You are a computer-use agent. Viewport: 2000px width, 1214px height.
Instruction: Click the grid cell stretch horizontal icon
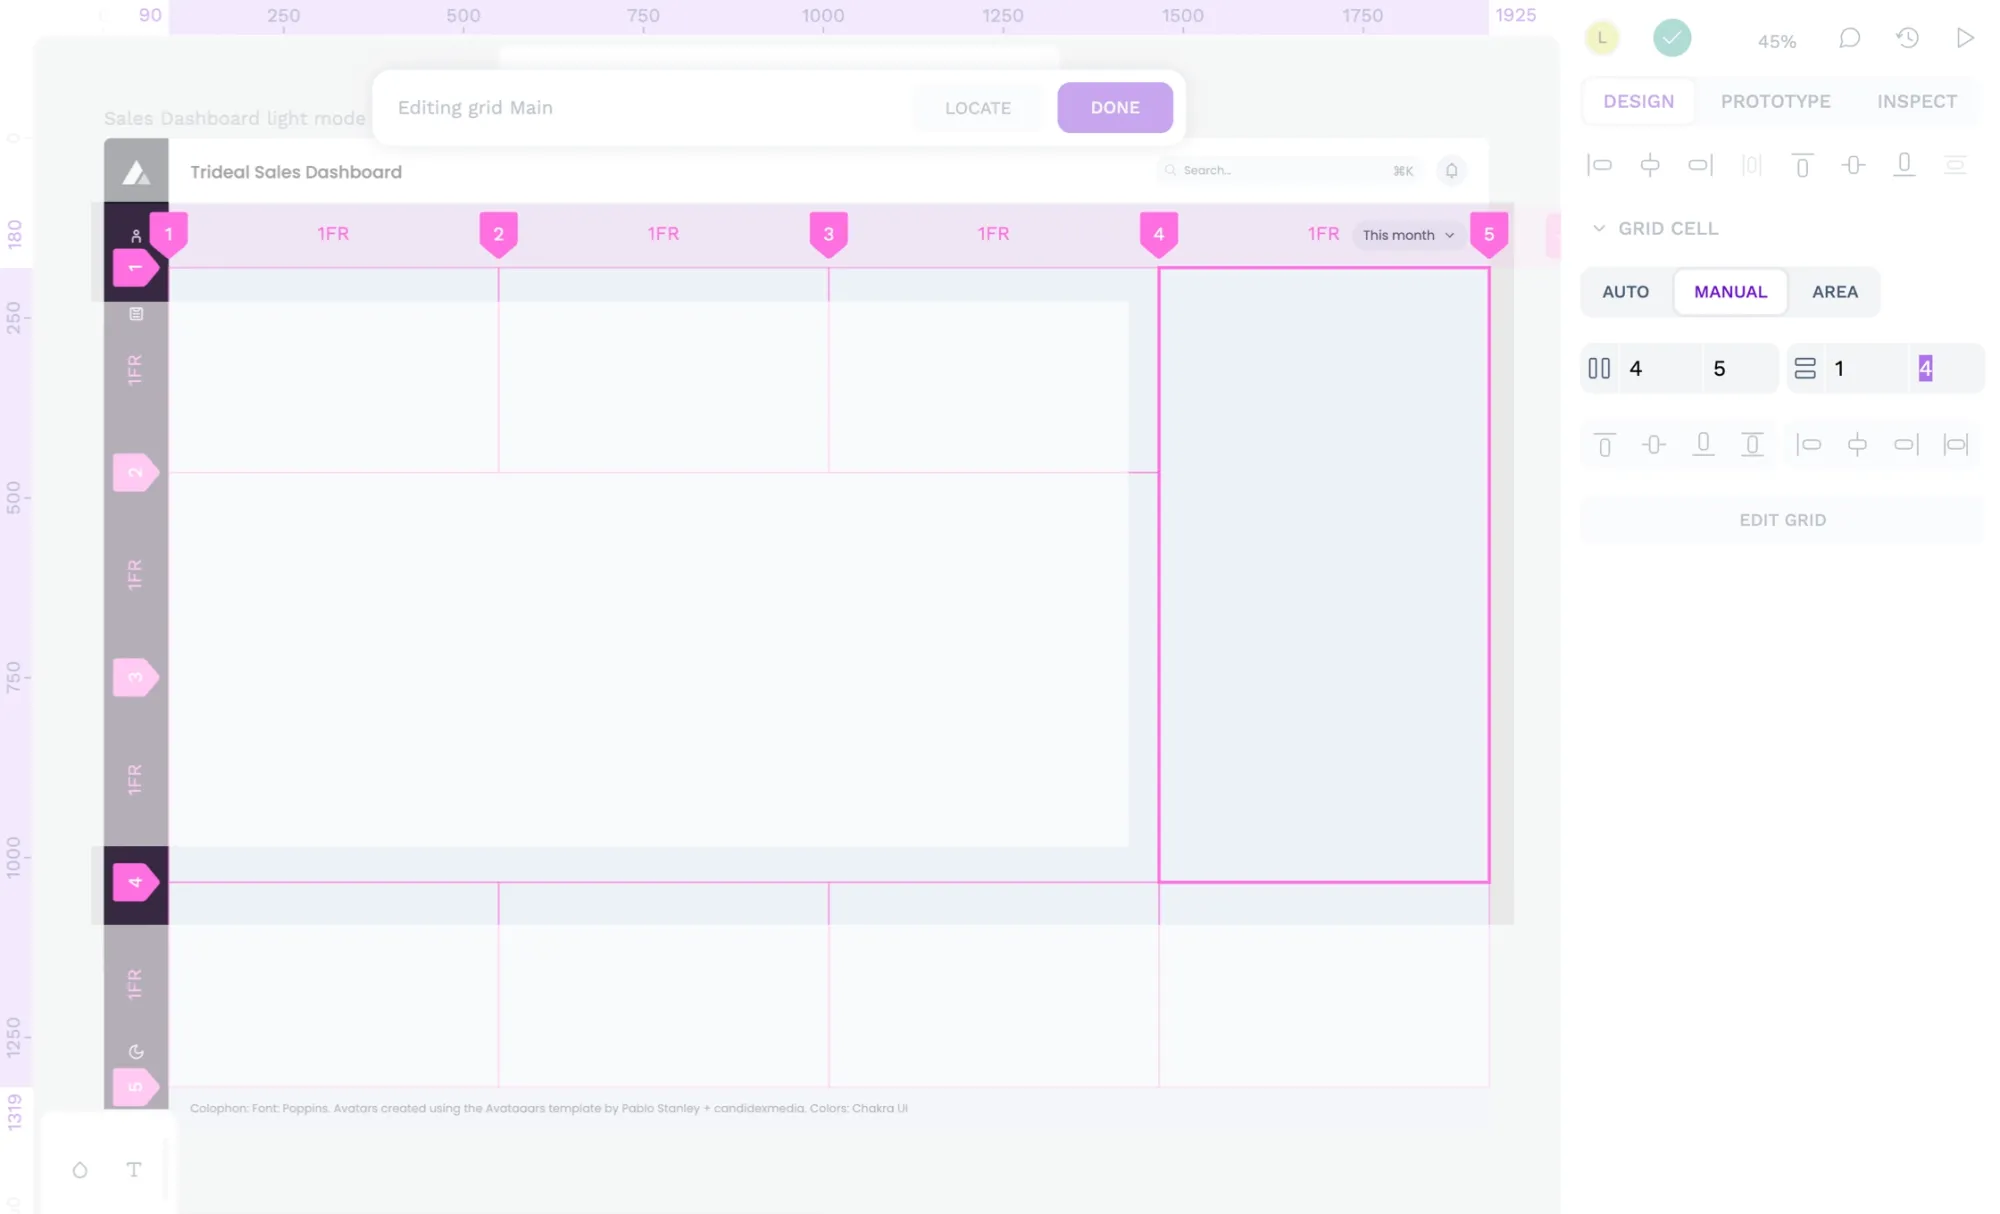click(x=1956, y=444)
